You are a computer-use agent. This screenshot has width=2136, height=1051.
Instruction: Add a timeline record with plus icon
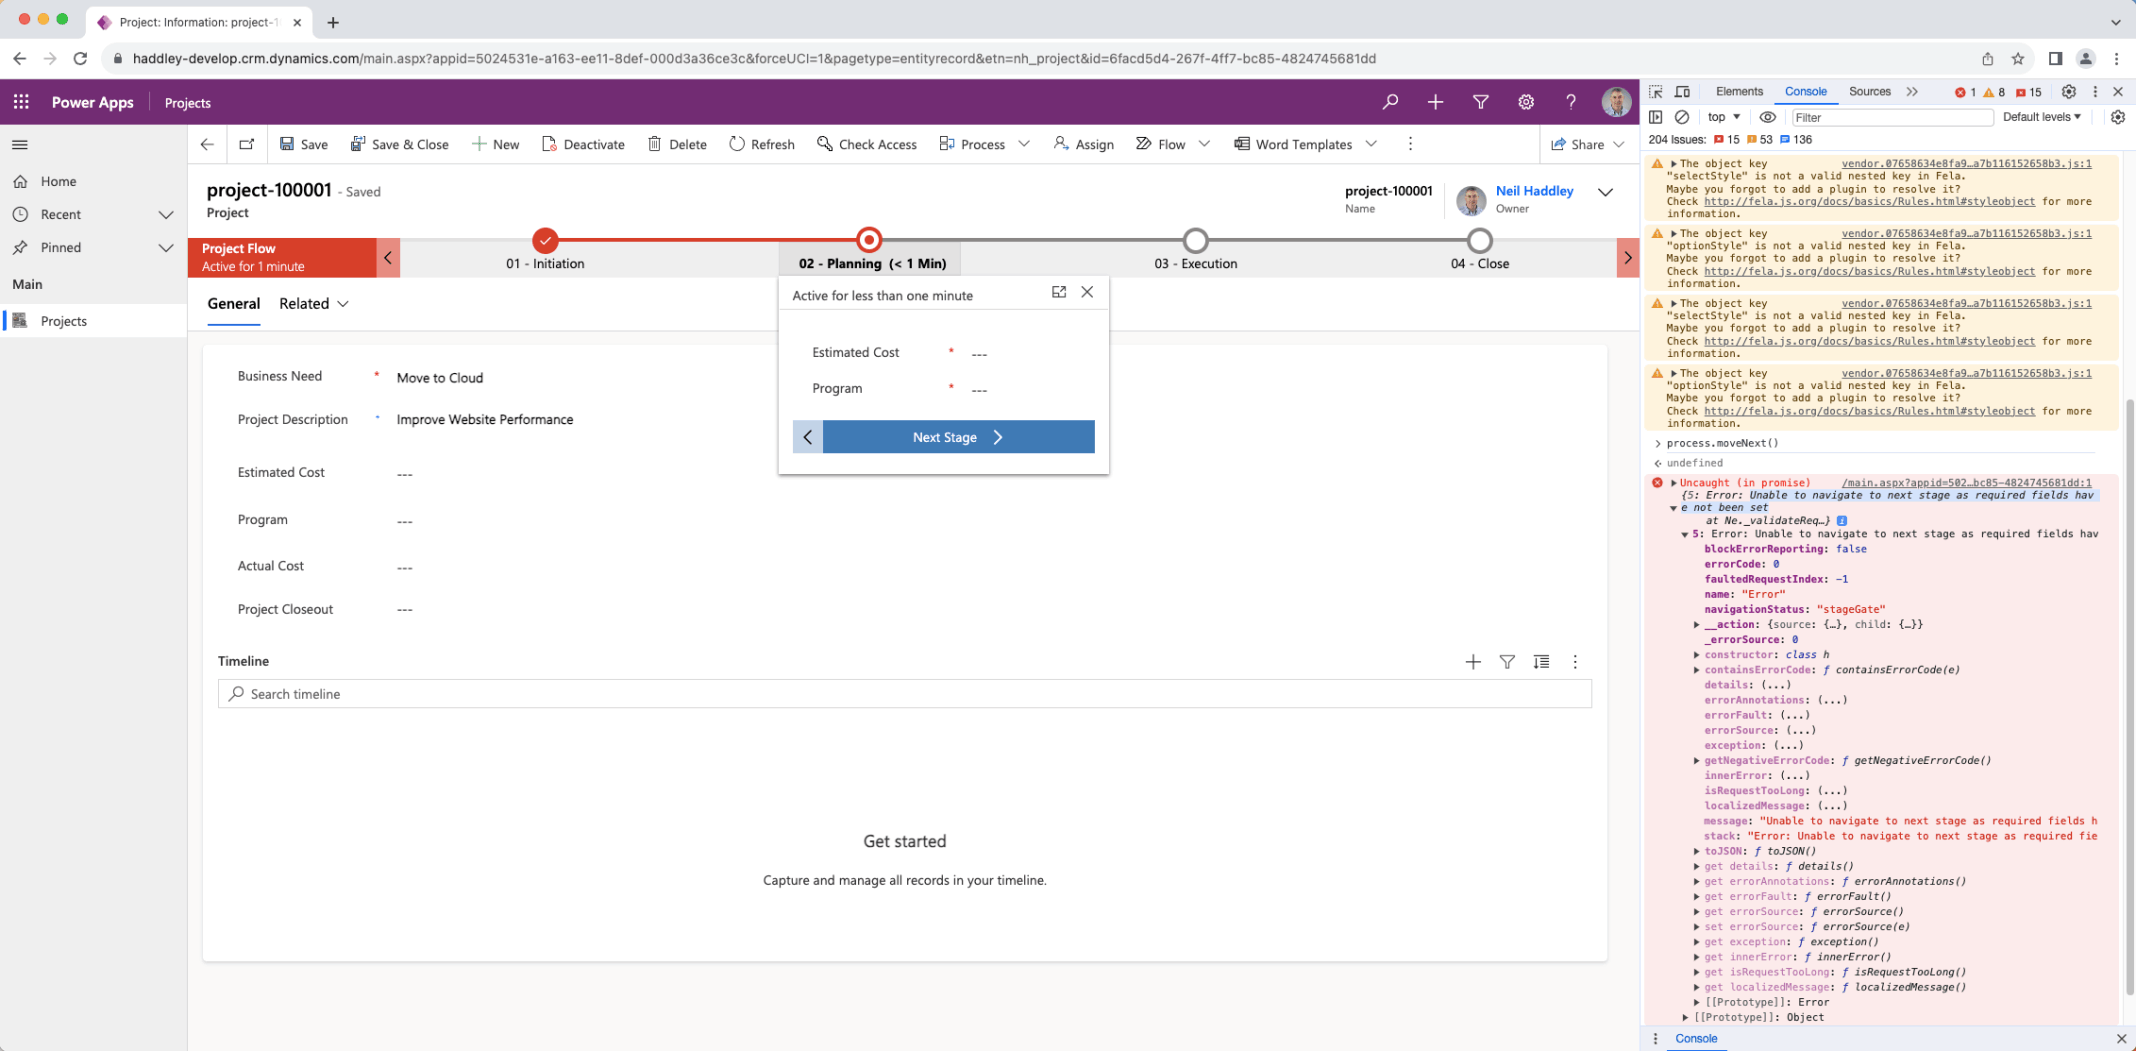click(x=1473, y=662)
